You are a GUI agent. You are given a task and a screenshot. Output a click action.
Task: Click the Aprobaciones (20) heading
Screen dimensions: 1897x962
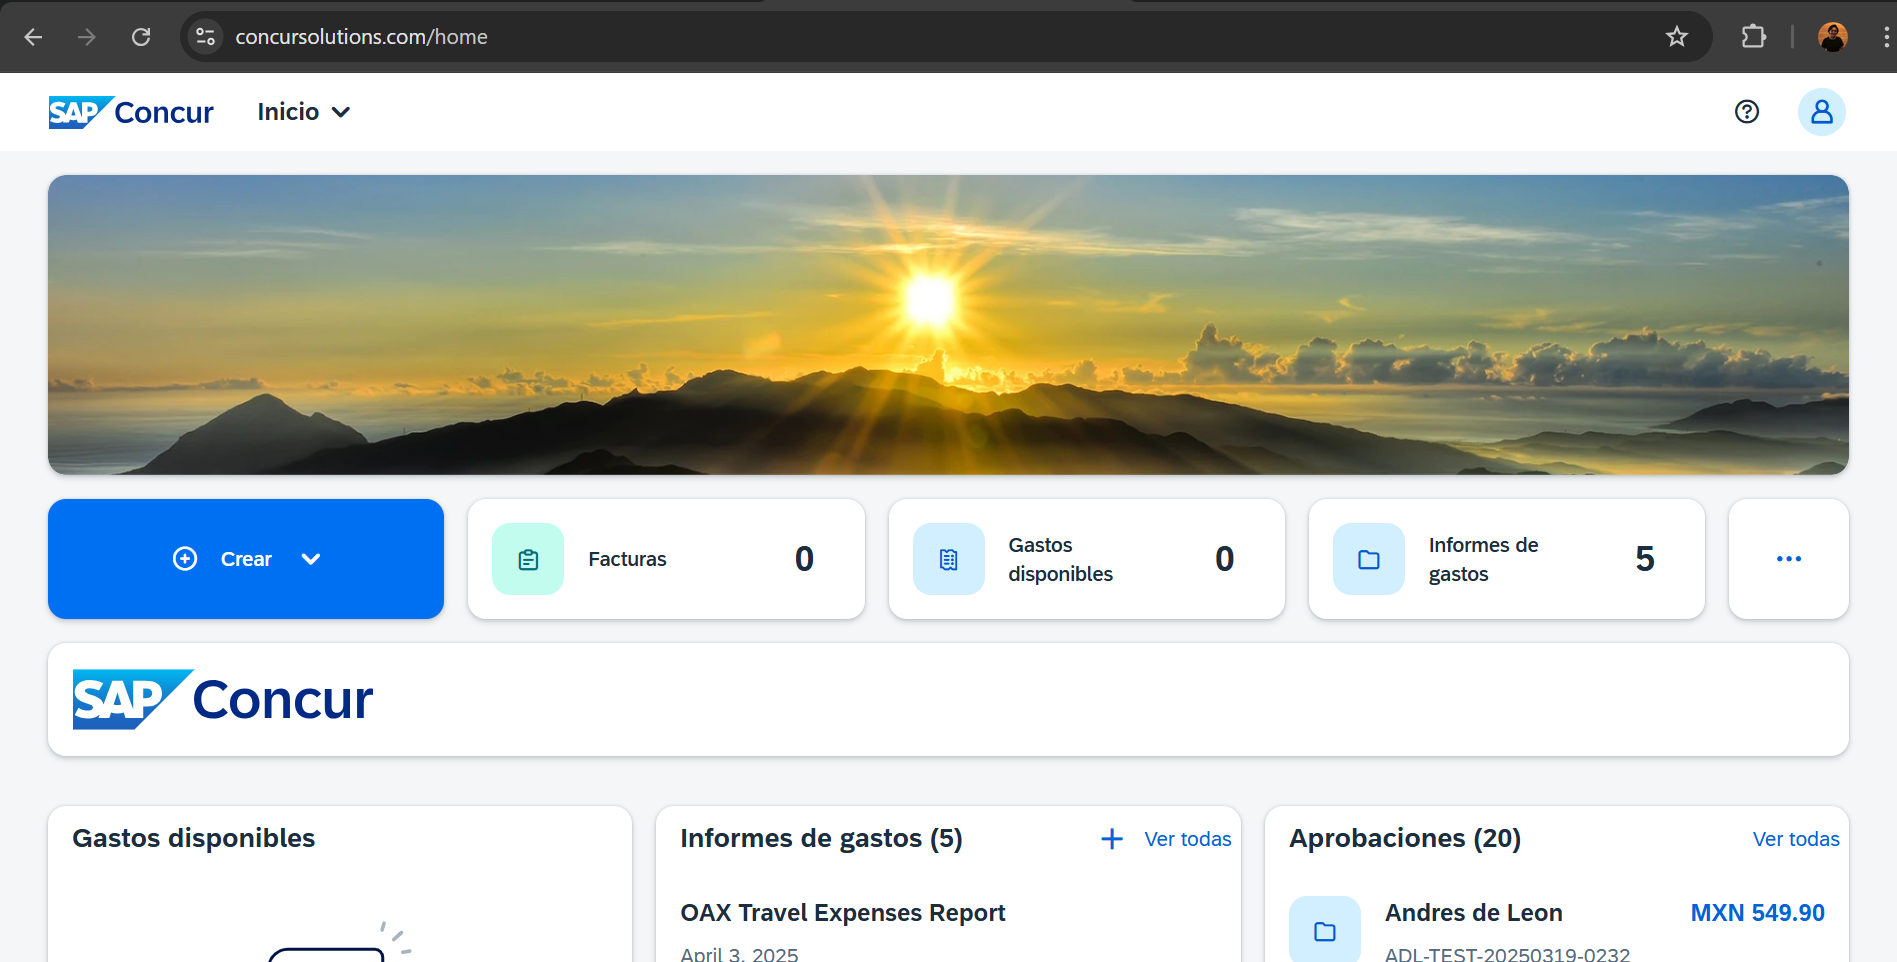click(x=1405, y=838)
